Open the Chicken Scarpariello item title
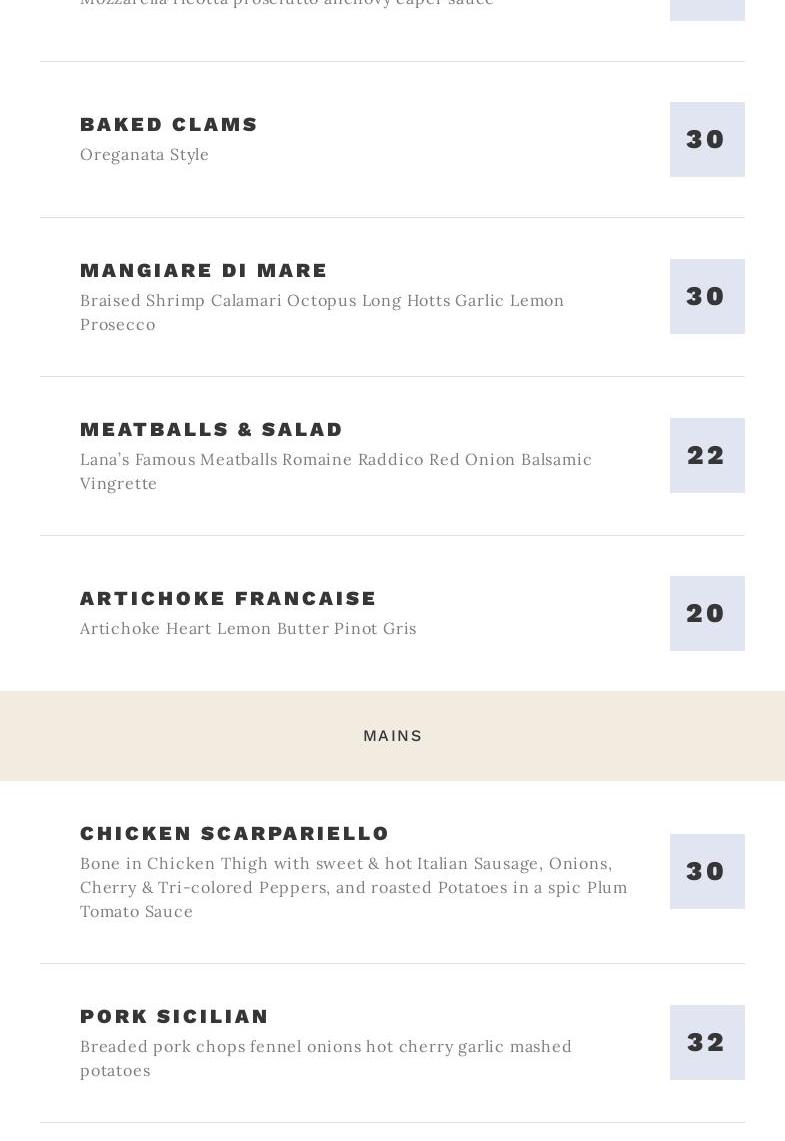The height and width of the screenshot is (1141, 785). tap(234, 833)
